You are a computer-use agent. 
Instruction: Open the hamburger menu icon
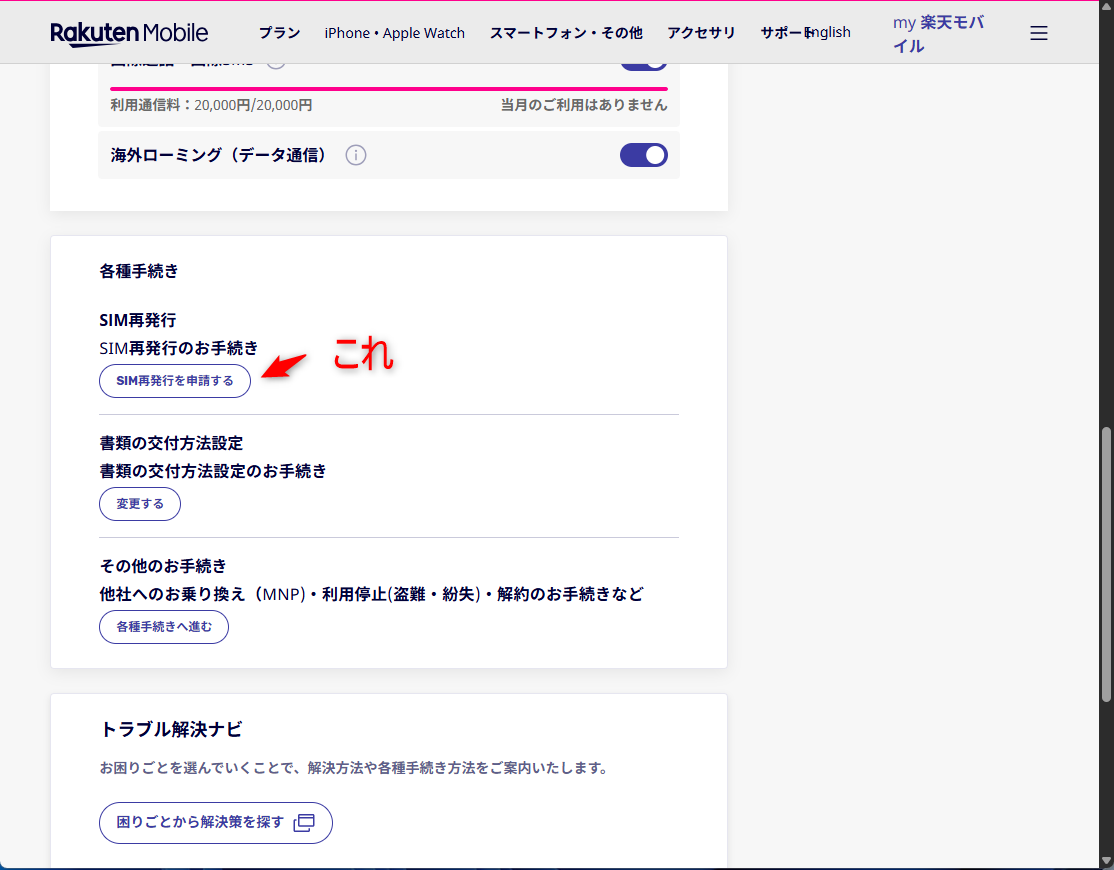point(1039,33)
